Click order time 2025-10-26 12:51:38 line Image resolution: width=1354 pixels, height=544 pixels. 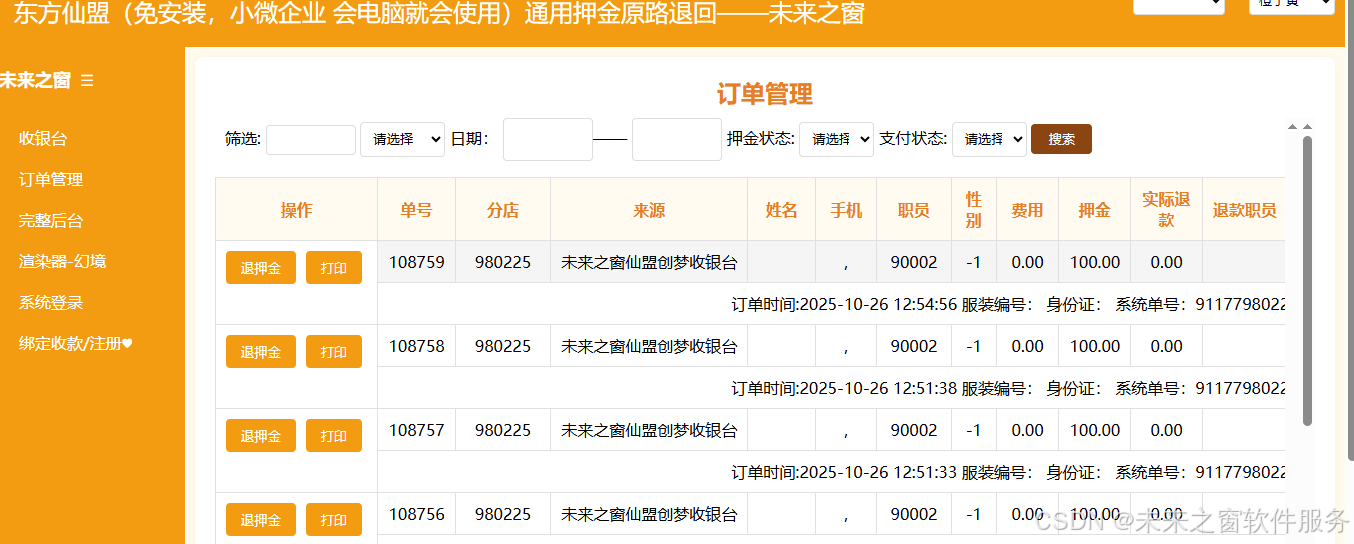coord(831,388)
